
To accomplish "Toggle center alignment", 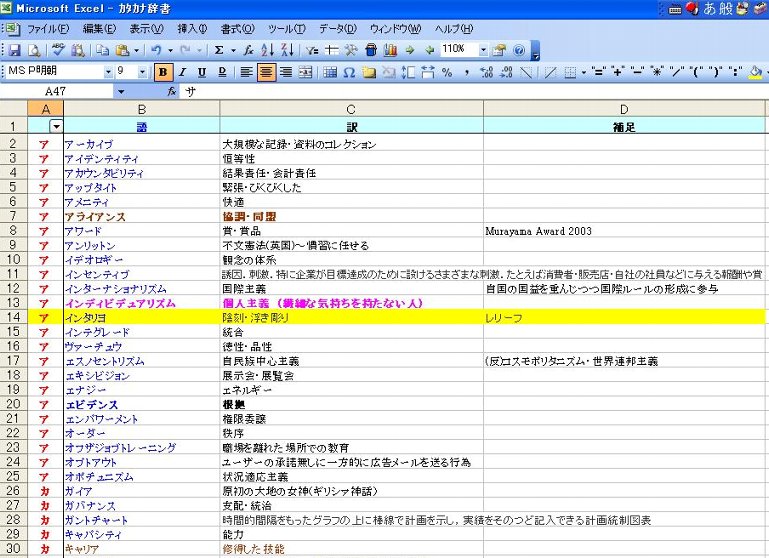I will pos(266,72).
